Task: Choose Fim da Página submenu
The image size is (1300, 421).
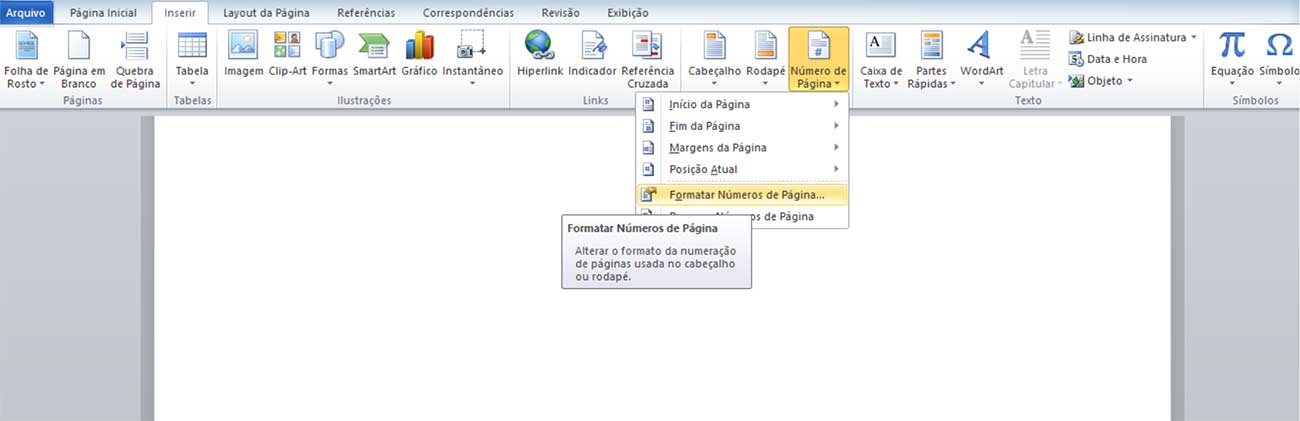Action: pos(742,126)
